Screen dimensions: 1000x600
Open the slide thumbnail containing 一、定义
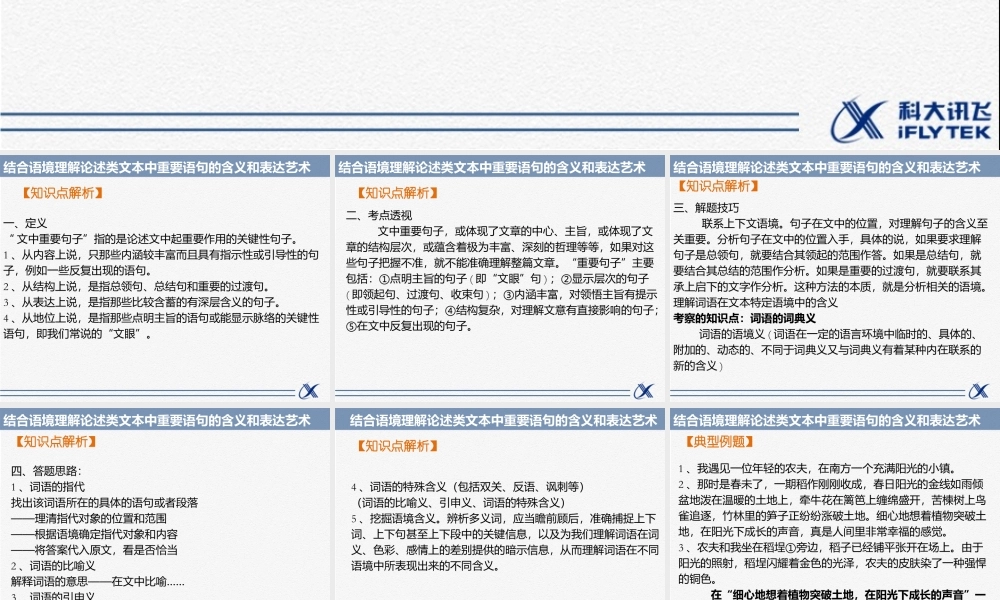click(165, 279)
